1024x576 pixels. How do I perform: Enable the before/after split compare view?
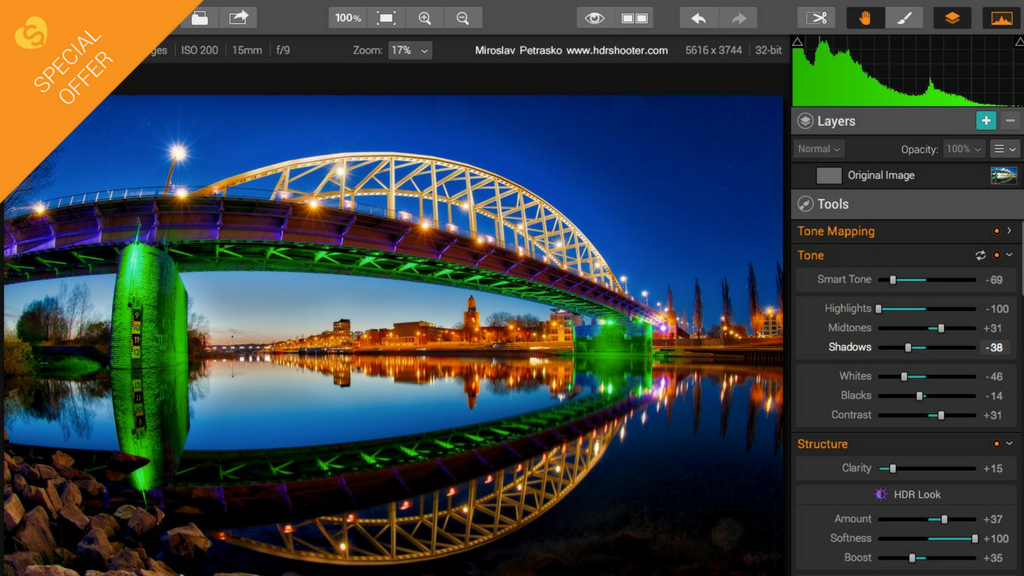pos(636,17)
